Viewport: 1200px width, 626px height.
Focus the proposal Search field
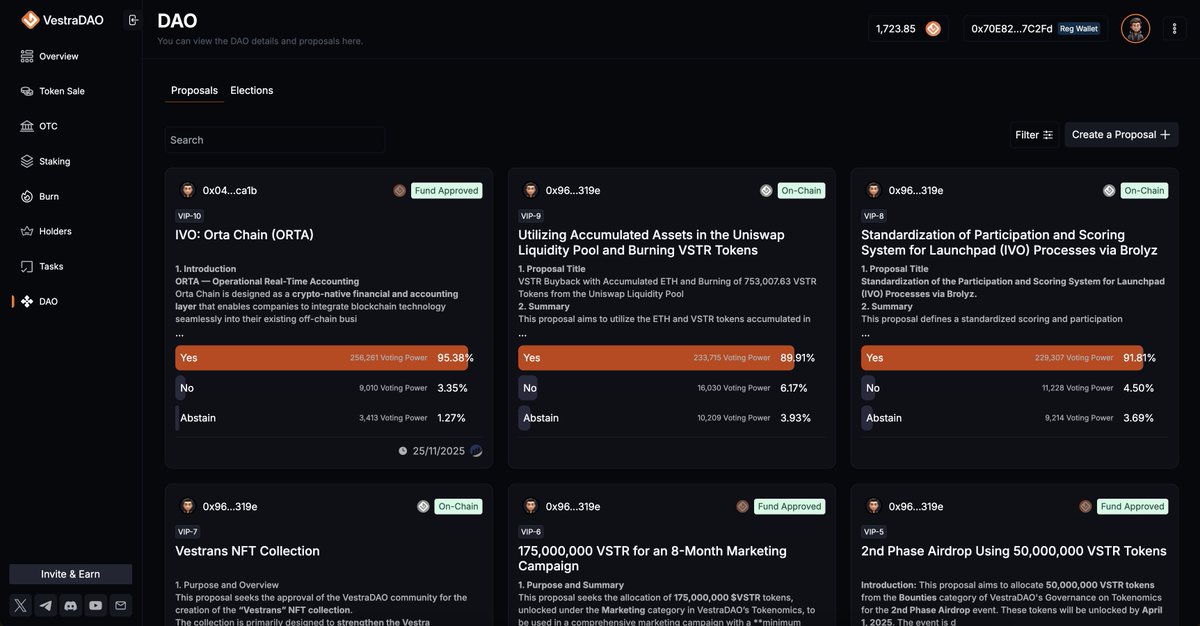(275, 140)
